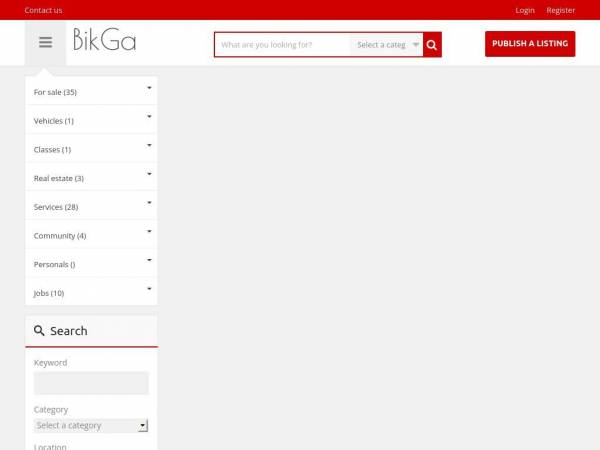This screenshot has height=450, width=600.
Task: Open the header 'Select a categ' dropdown
Action: pyautogui.click(x=386, y=45)
